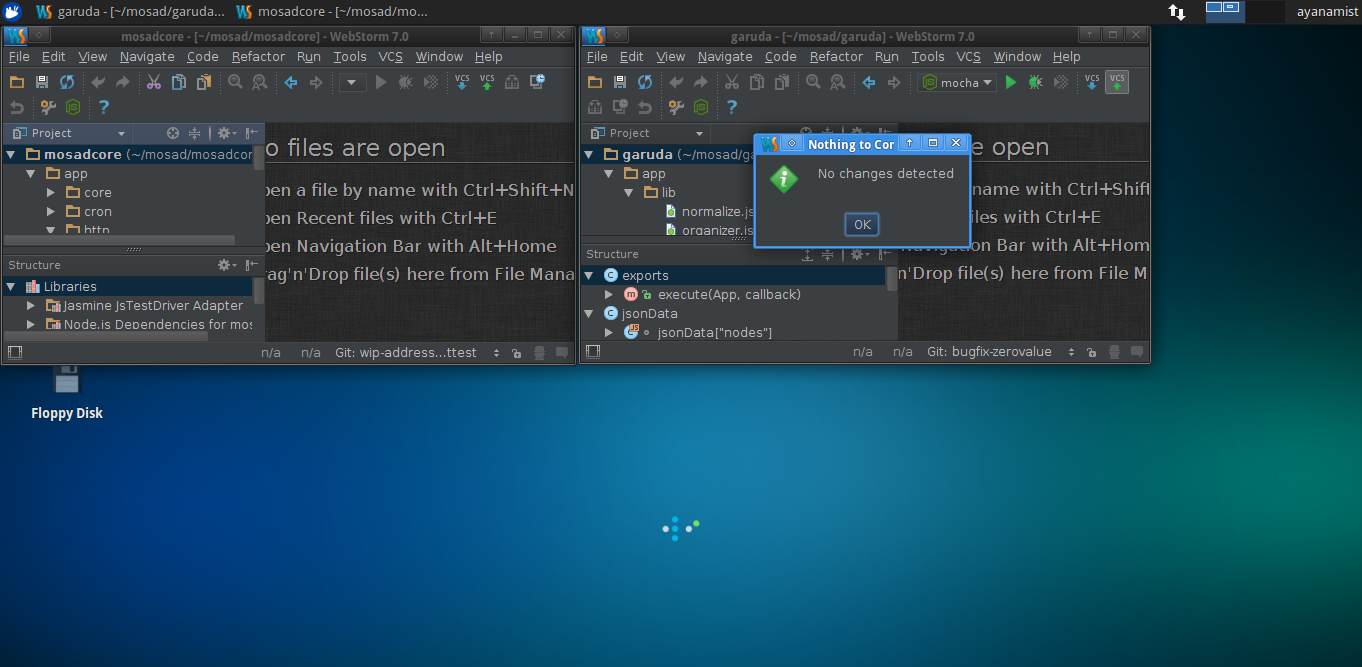
Task: Expand the core folder in mosadcore project tree
Action: click(51, 193)
